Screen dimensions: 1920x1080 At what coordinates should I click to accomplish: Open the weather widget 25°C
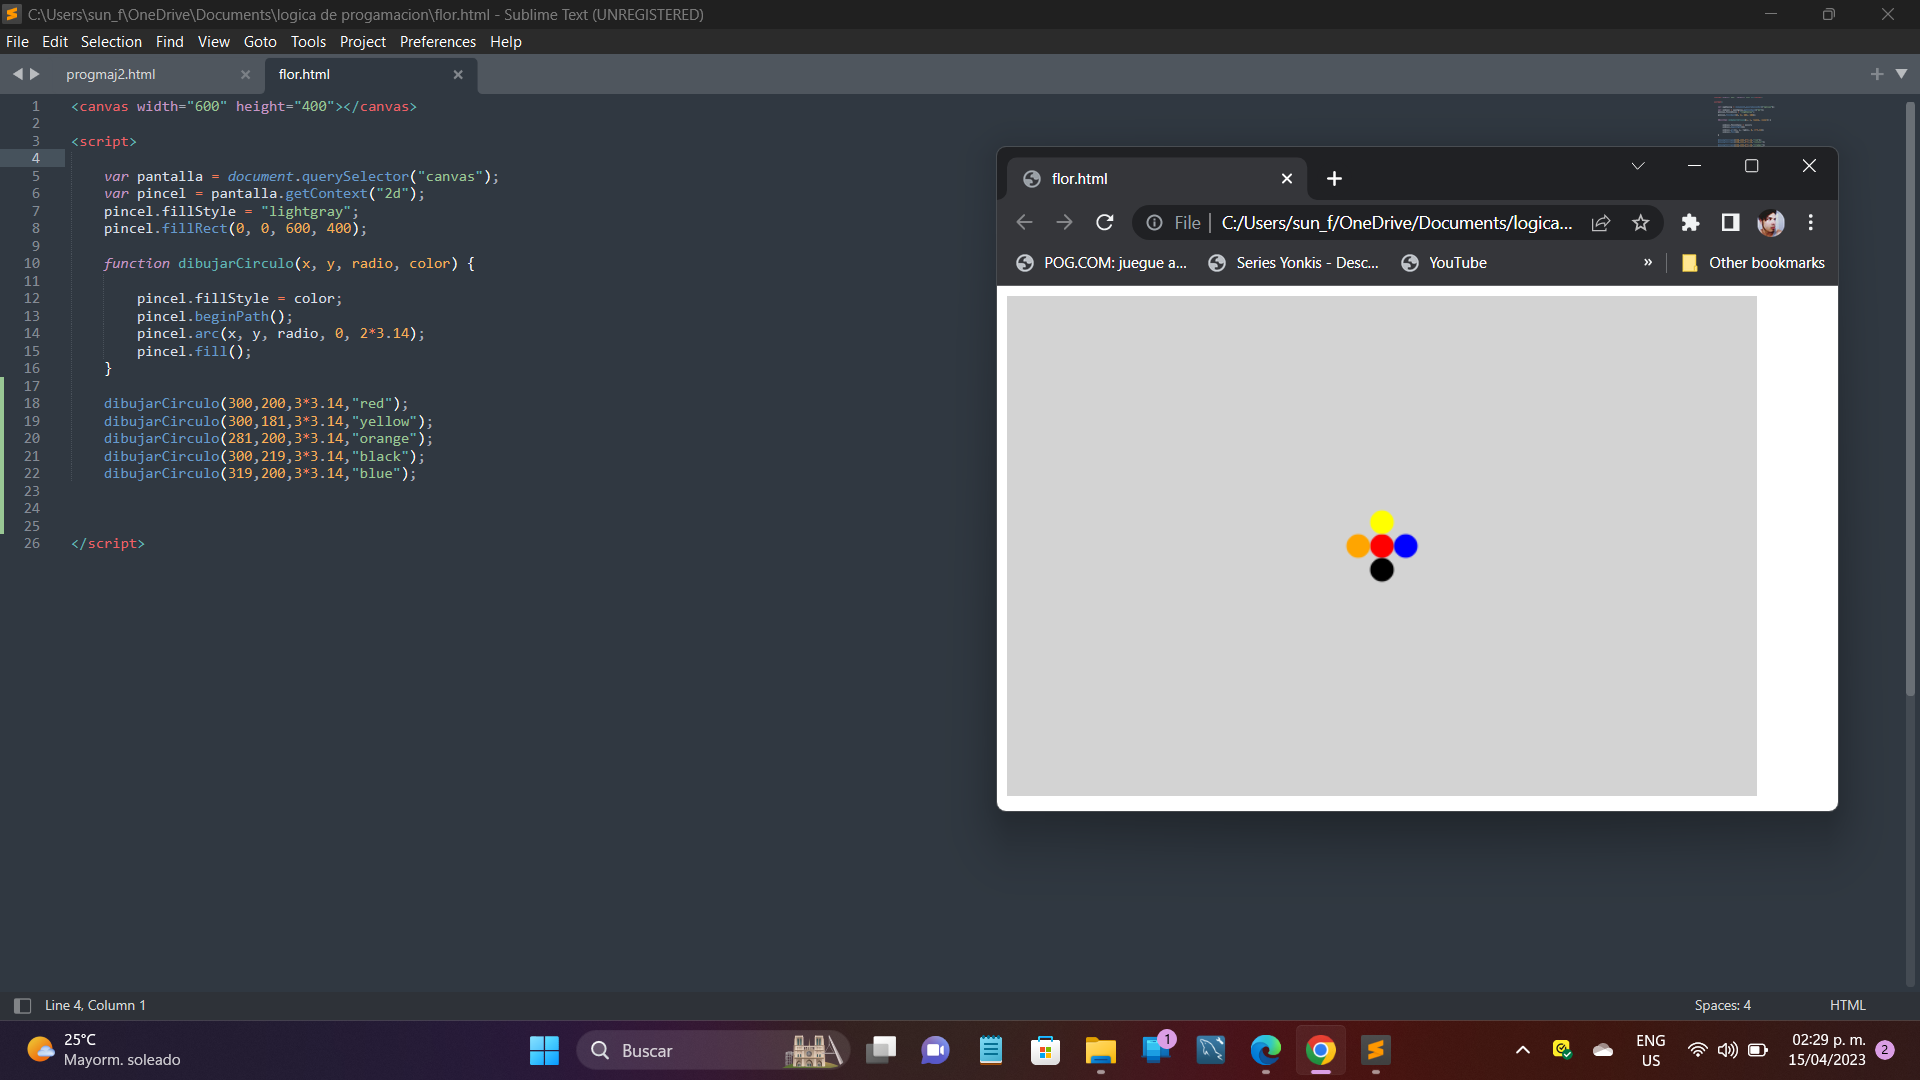pos(104,1050)
